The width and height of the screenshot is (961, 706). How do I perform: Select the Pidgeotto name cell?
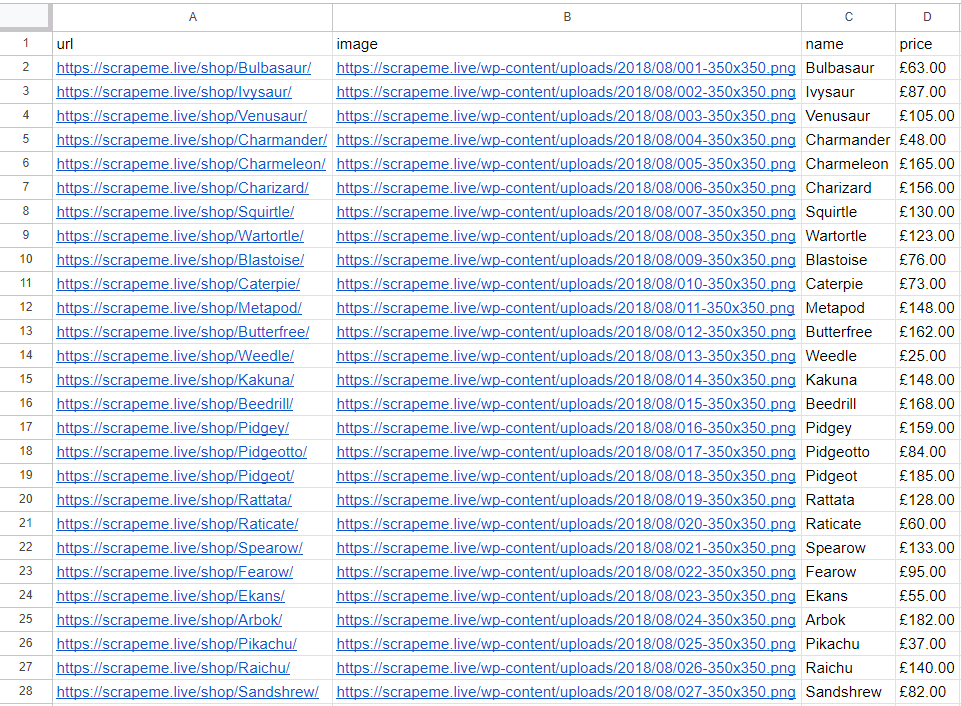848,452
